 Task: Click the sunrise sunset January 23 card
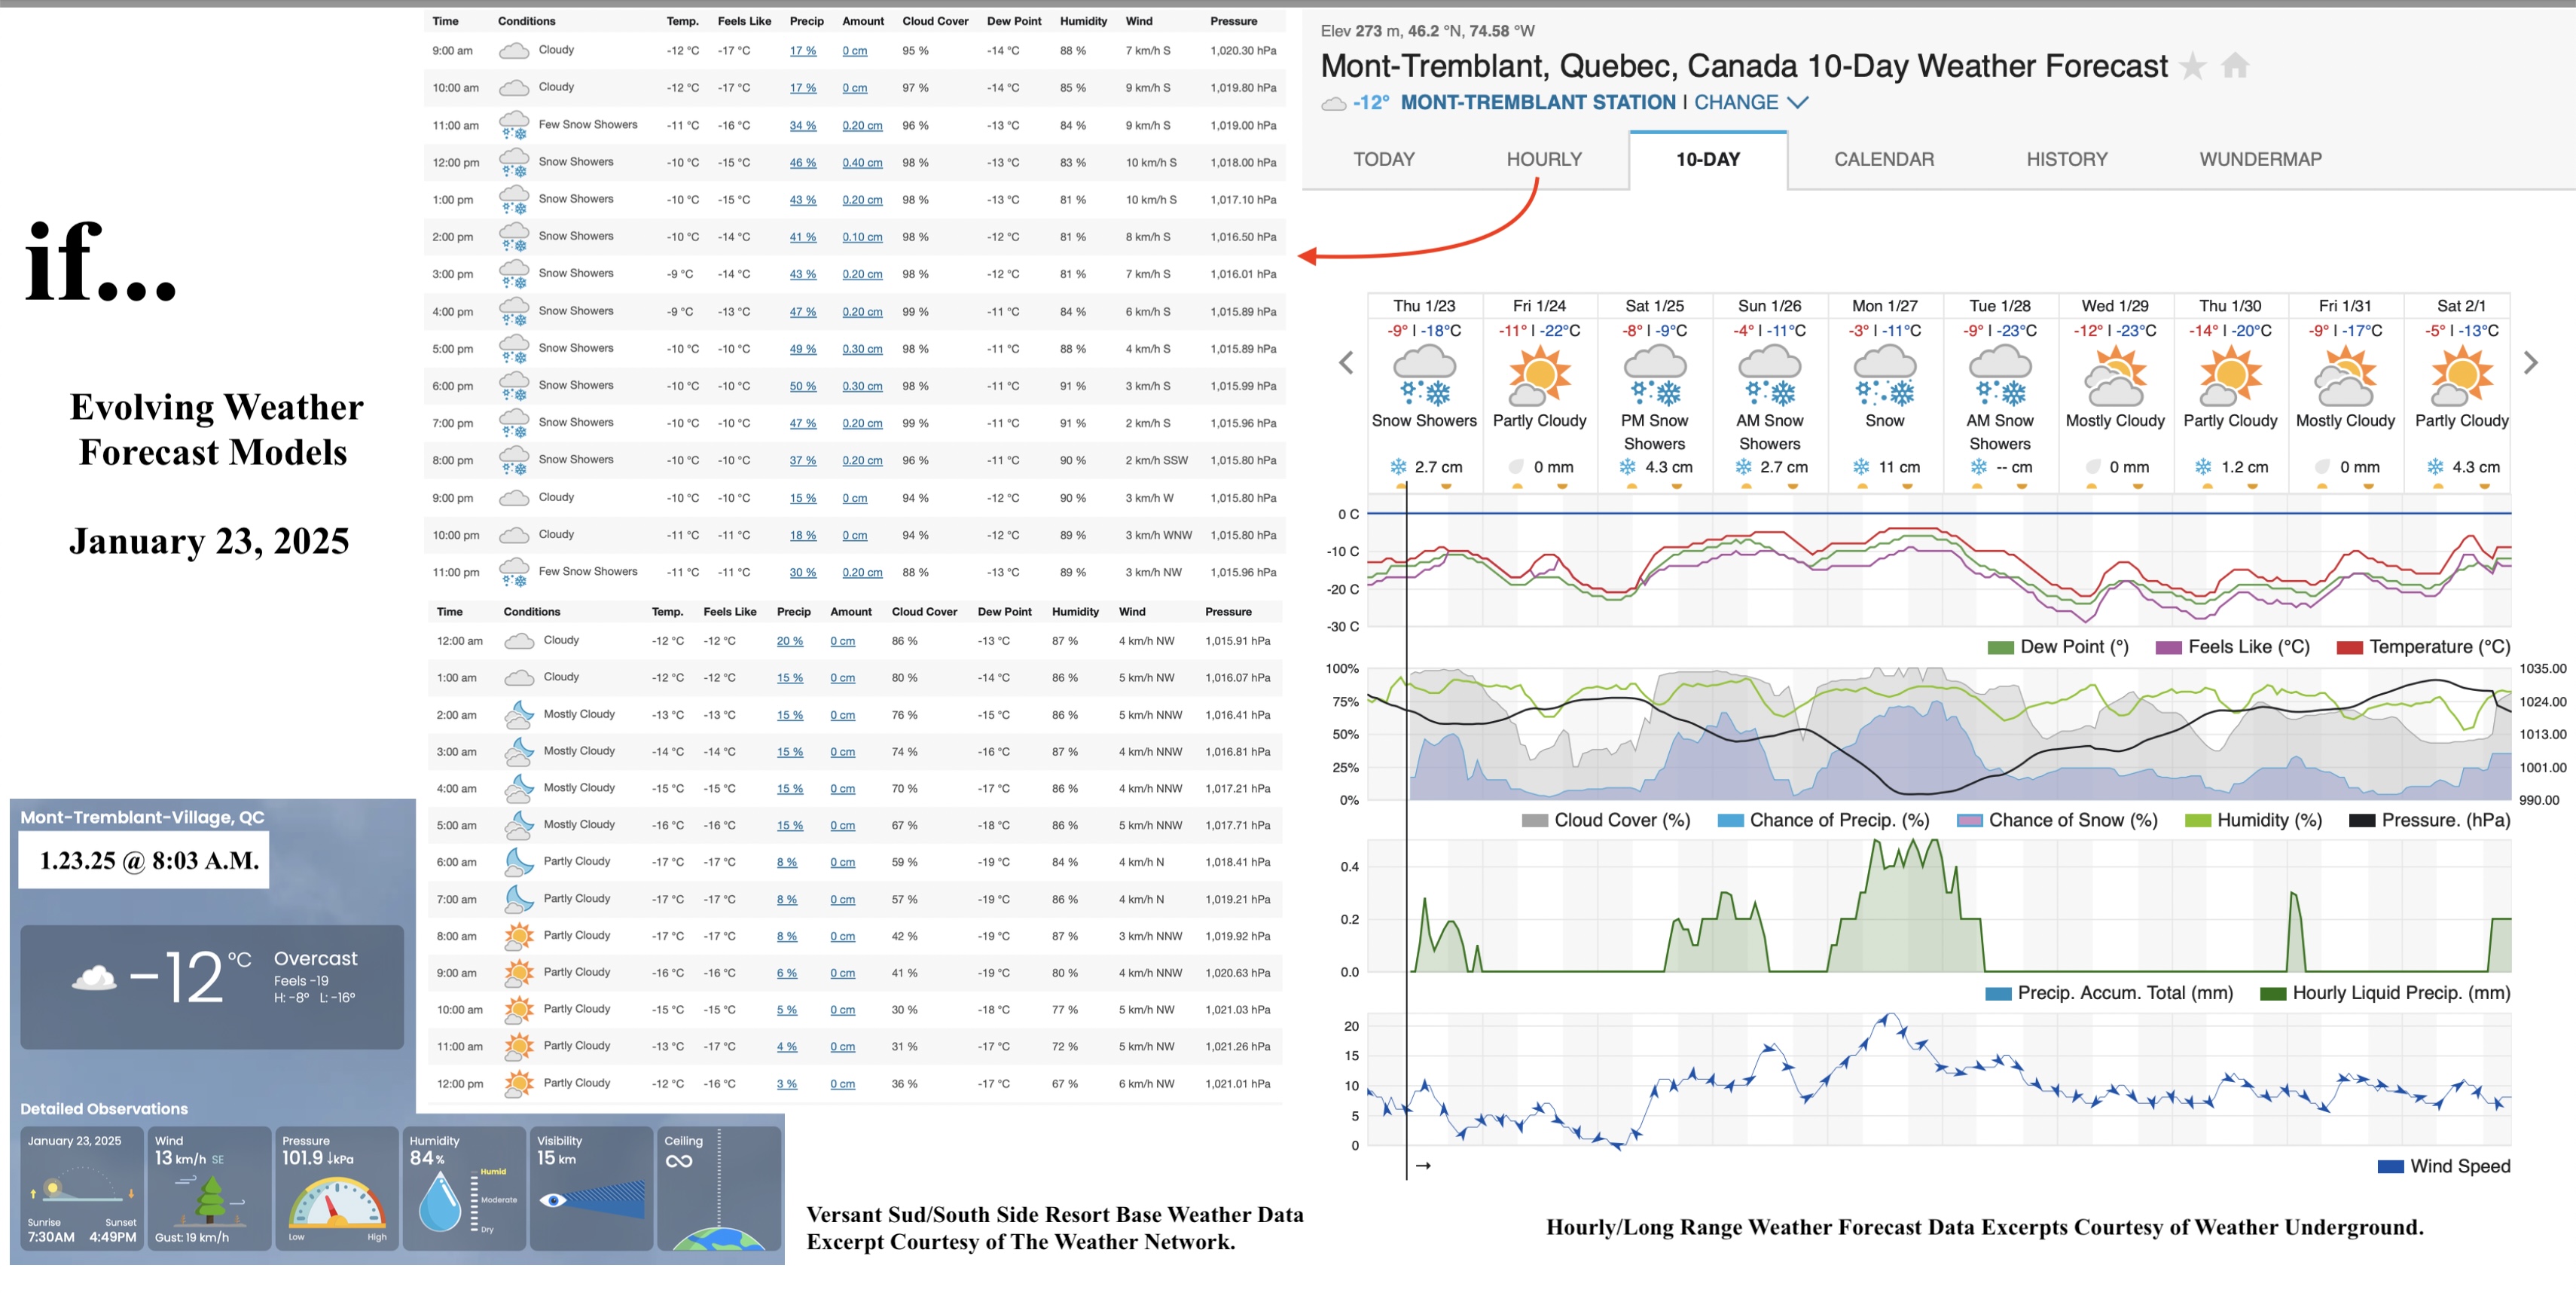pyautogui.click(x=82, y=1189)
